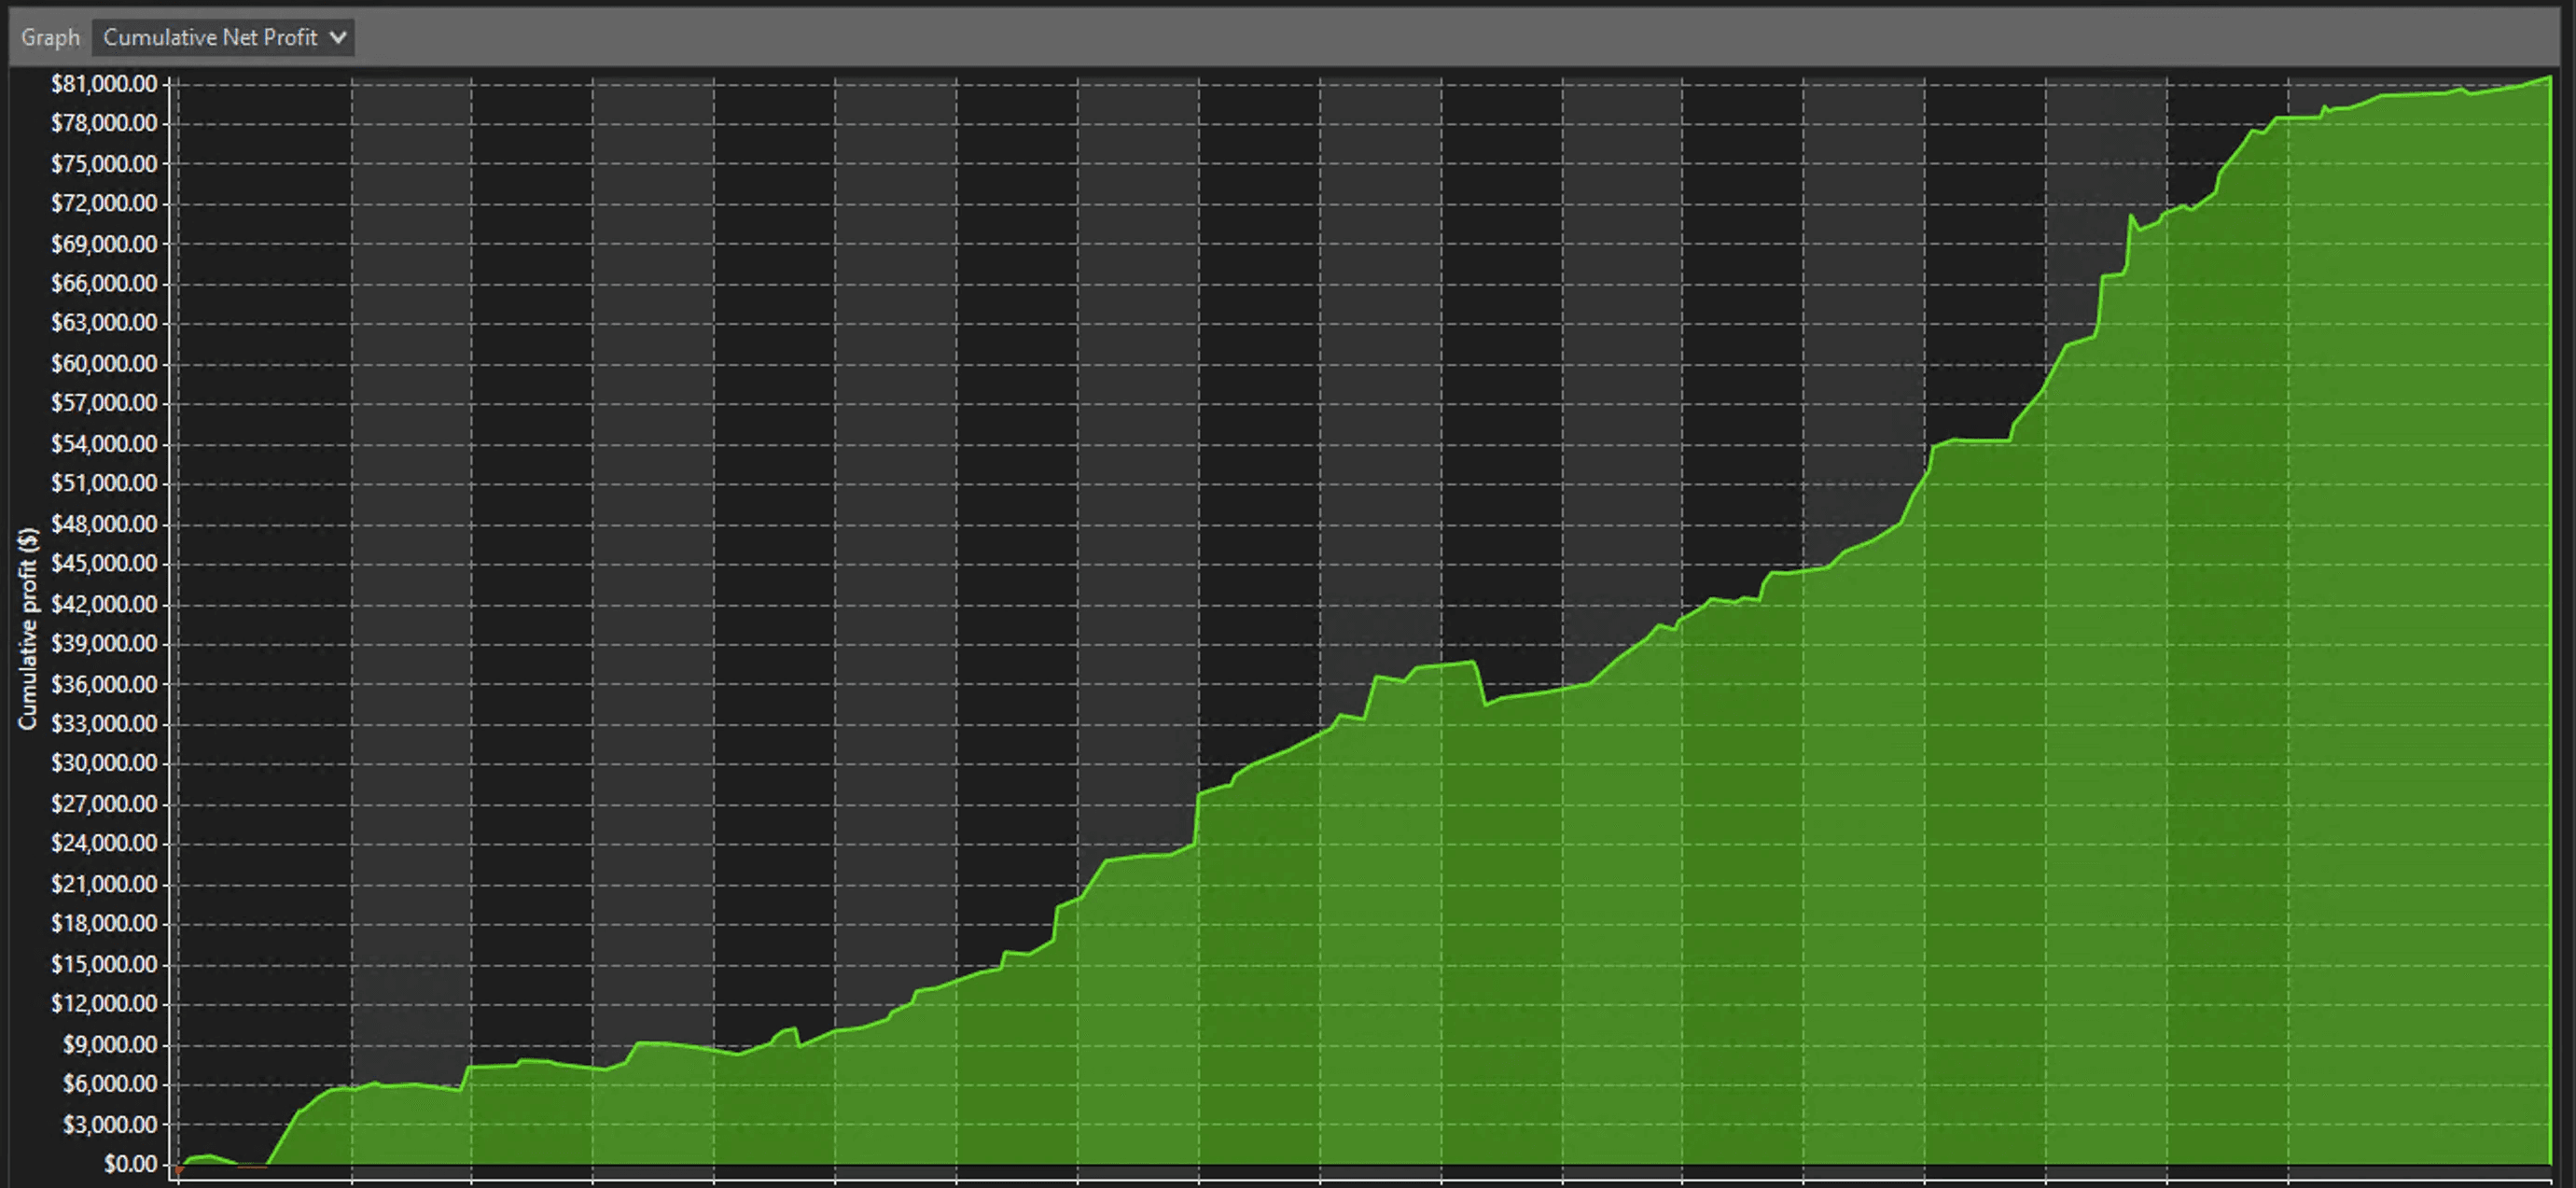Click the $42,000.00 y-axis label
The width and height of the screenshot is (2576, 1188).
(x=104, y=604)
